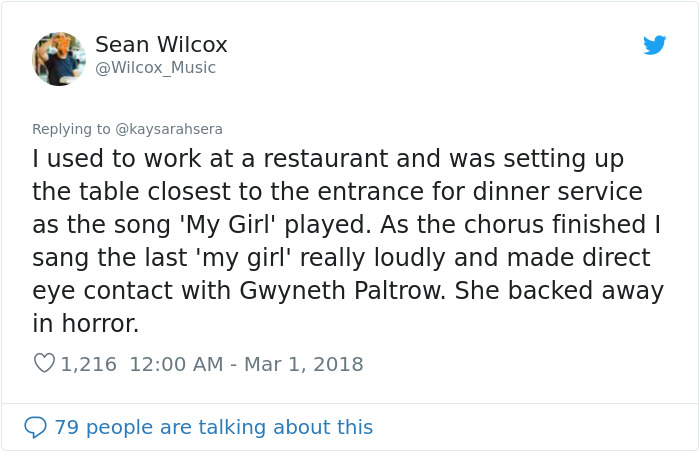
Task: Click the Twitter bird logo
Action: coord(654,45)
